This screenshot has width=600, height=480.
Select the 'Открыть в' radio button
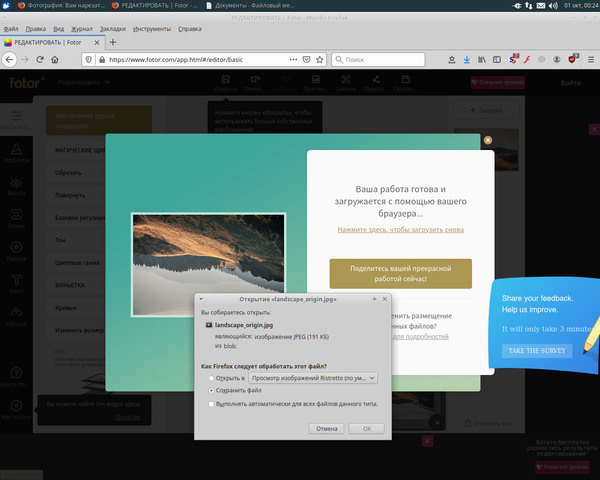[x=211, y=378]
